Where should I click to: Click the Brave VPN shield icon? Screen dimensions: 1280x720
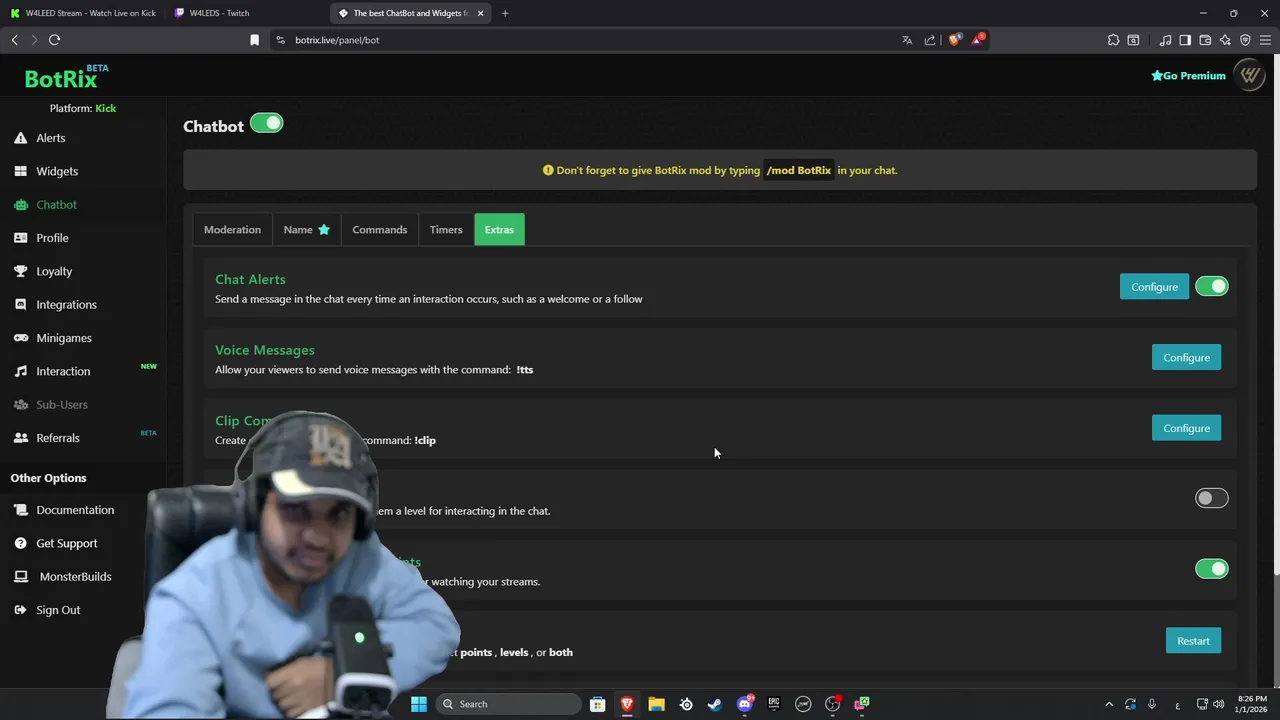[1245, 40]
